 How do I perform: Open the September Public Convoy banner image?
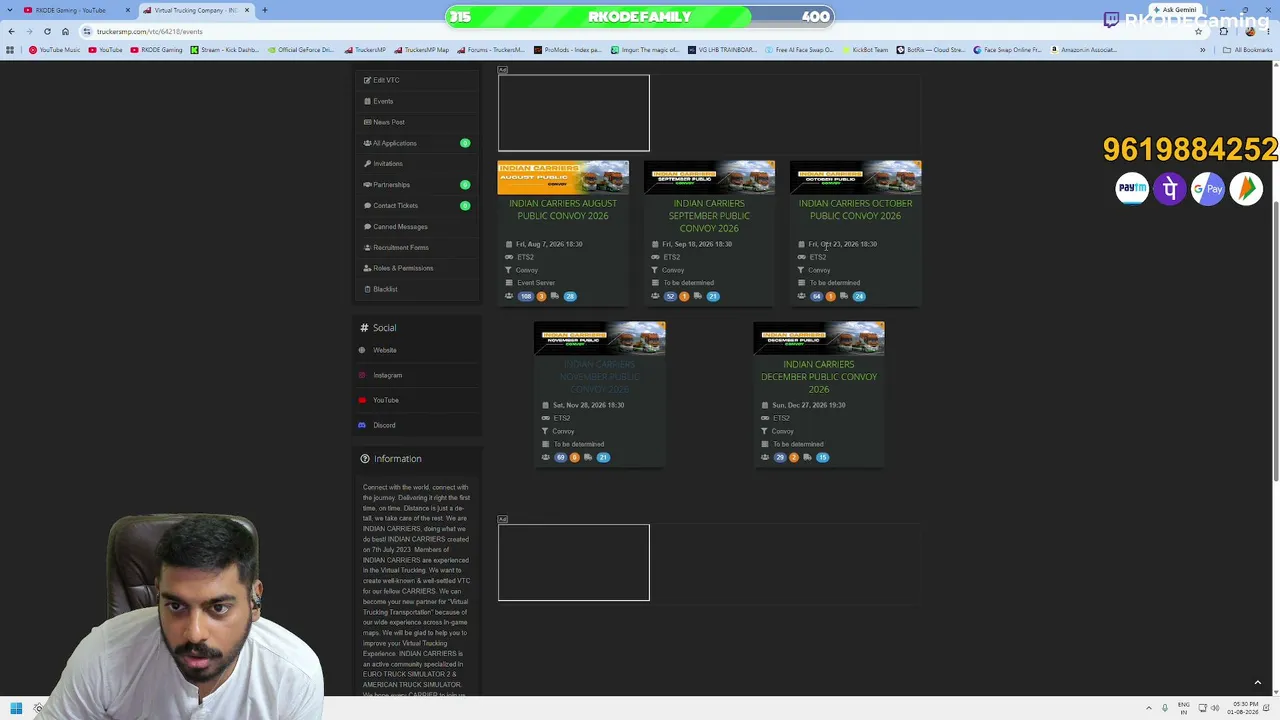pyautogui.click(x=709, y=177)
